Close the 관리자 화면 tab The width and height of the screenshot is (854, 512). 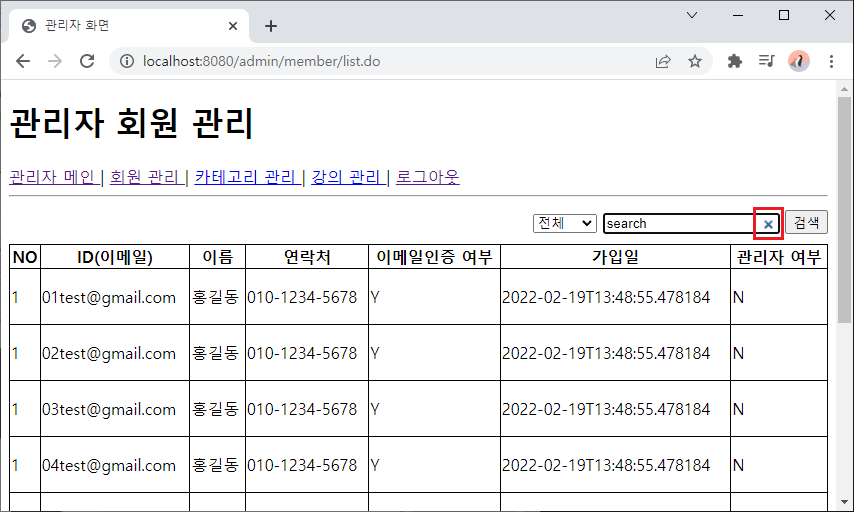click(x=233, y=26)
